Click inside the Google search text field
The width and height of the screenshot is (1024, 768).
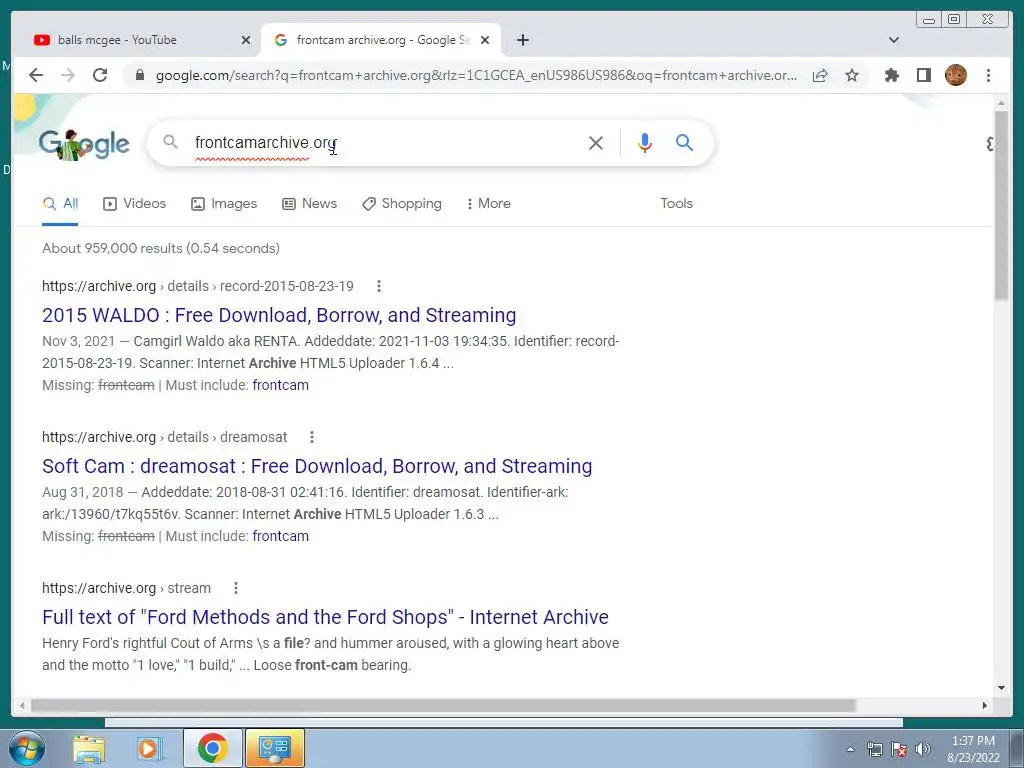(385, 142)
